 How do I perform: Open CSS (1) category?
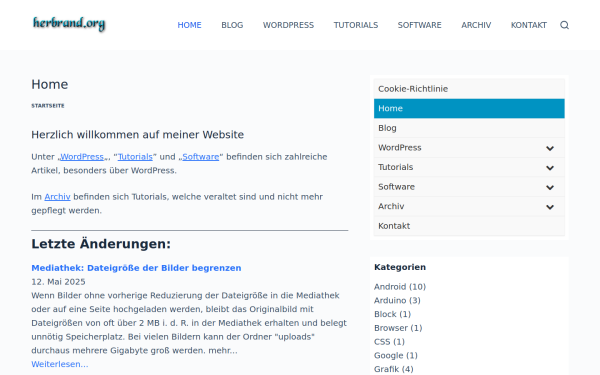click(x=389, y=342)
